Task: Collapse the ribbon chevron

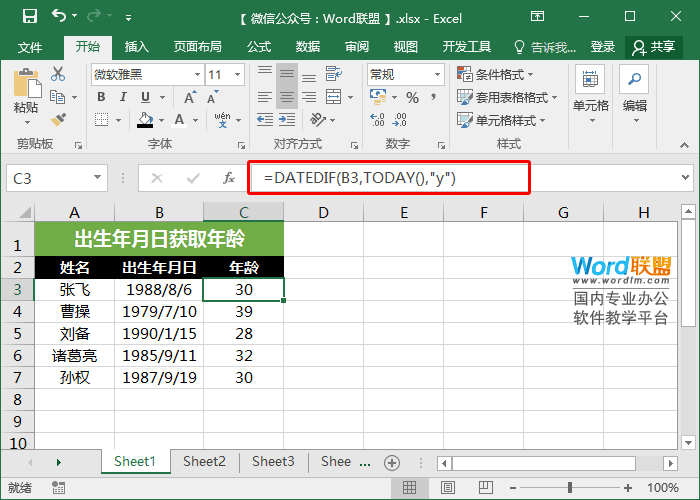Action: [684, 145]
